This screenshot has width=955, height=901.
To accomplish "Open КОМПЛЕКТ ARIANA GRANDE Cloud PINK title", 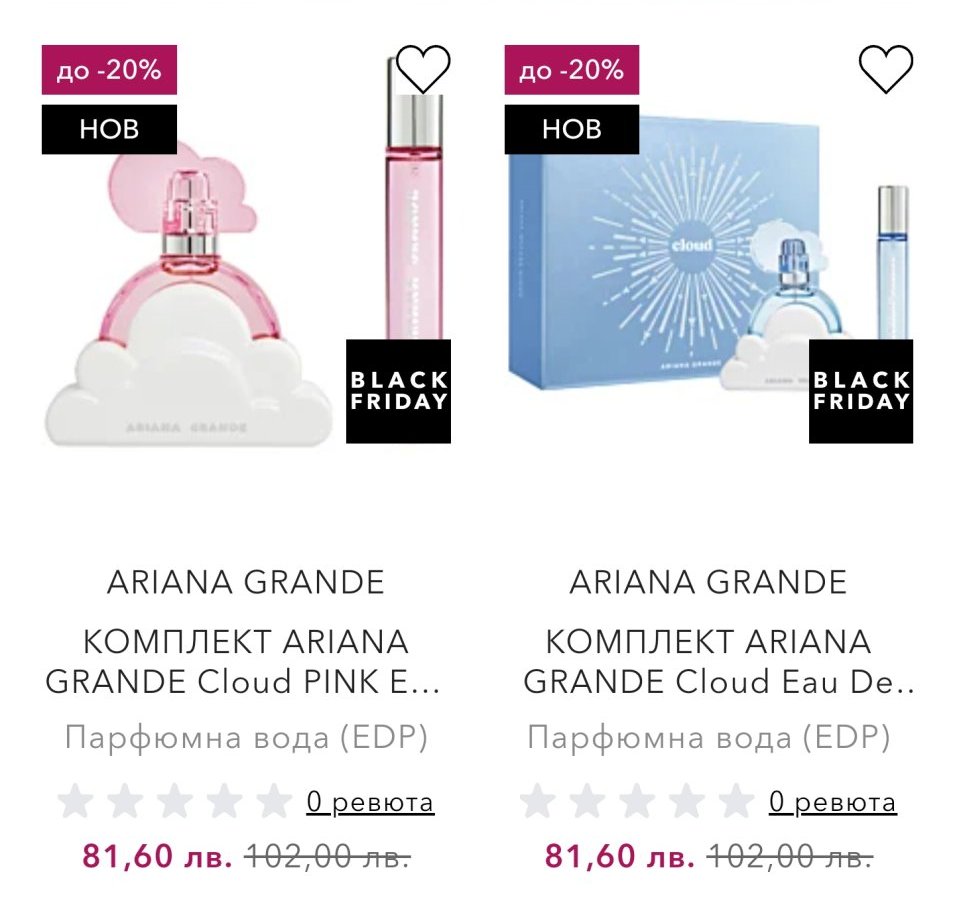I will pos(244,661).
